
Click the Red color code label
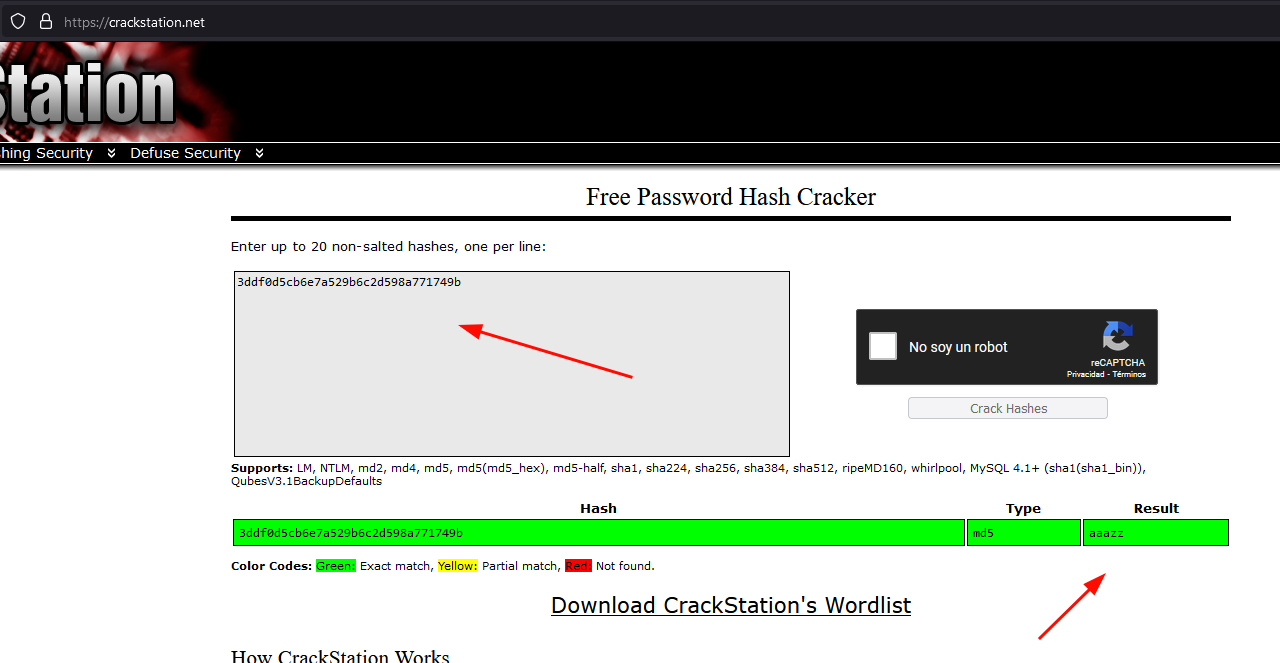pyautogui.click(x=578, y=566)
